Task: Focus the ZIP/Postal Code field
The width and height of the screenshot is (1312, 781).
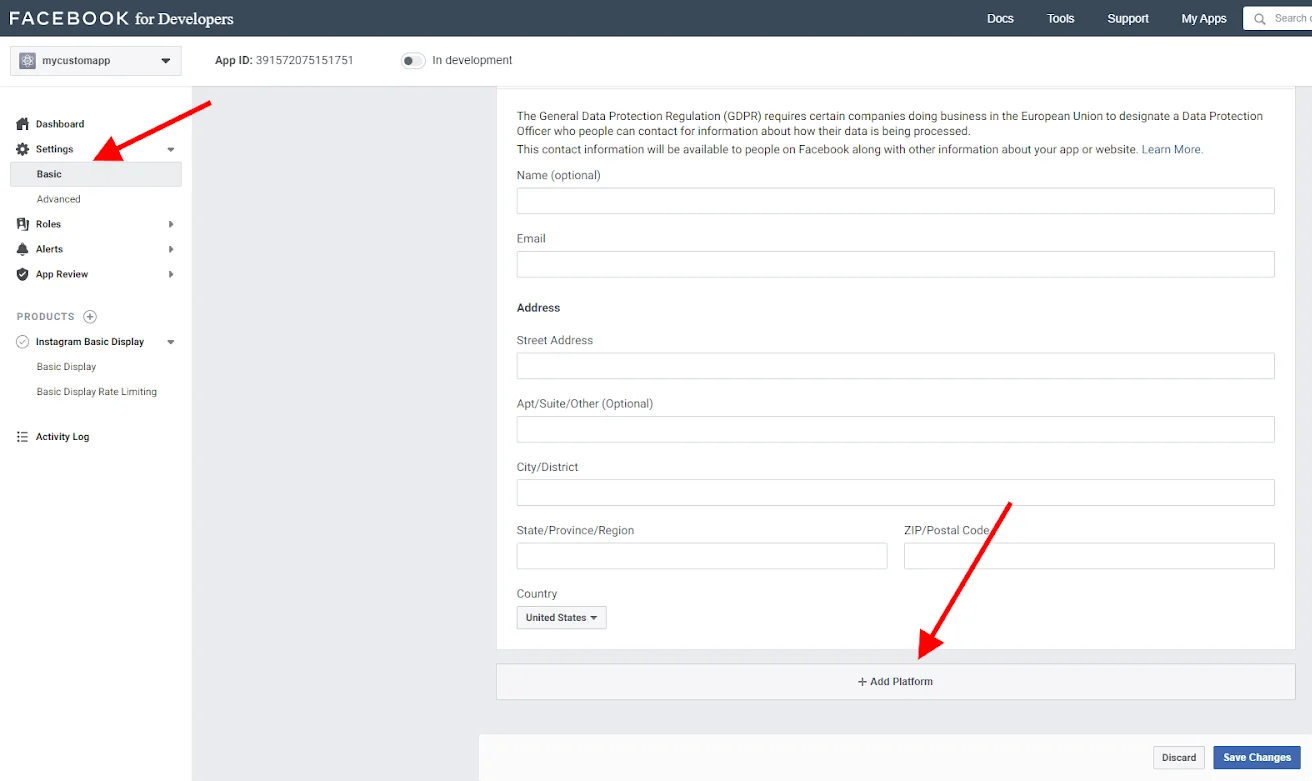Action: click(x=1089, y=556)
